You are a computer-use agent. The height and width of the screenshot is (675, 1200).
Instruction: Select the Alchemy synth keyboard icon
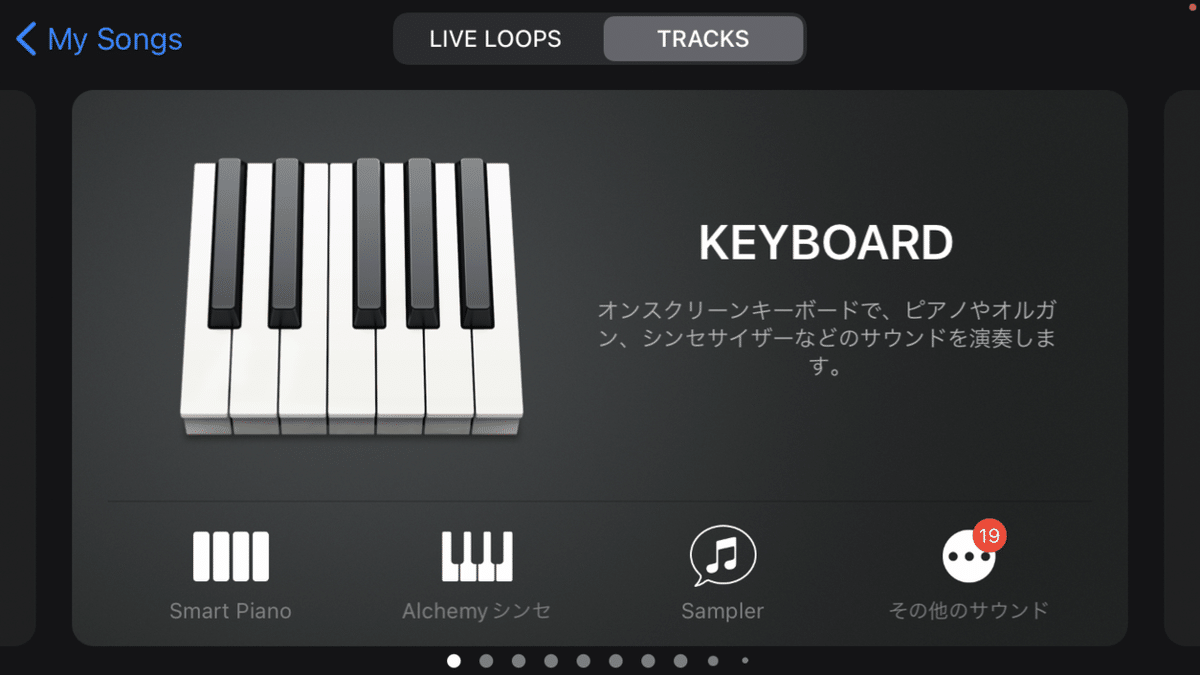[477, 556]
